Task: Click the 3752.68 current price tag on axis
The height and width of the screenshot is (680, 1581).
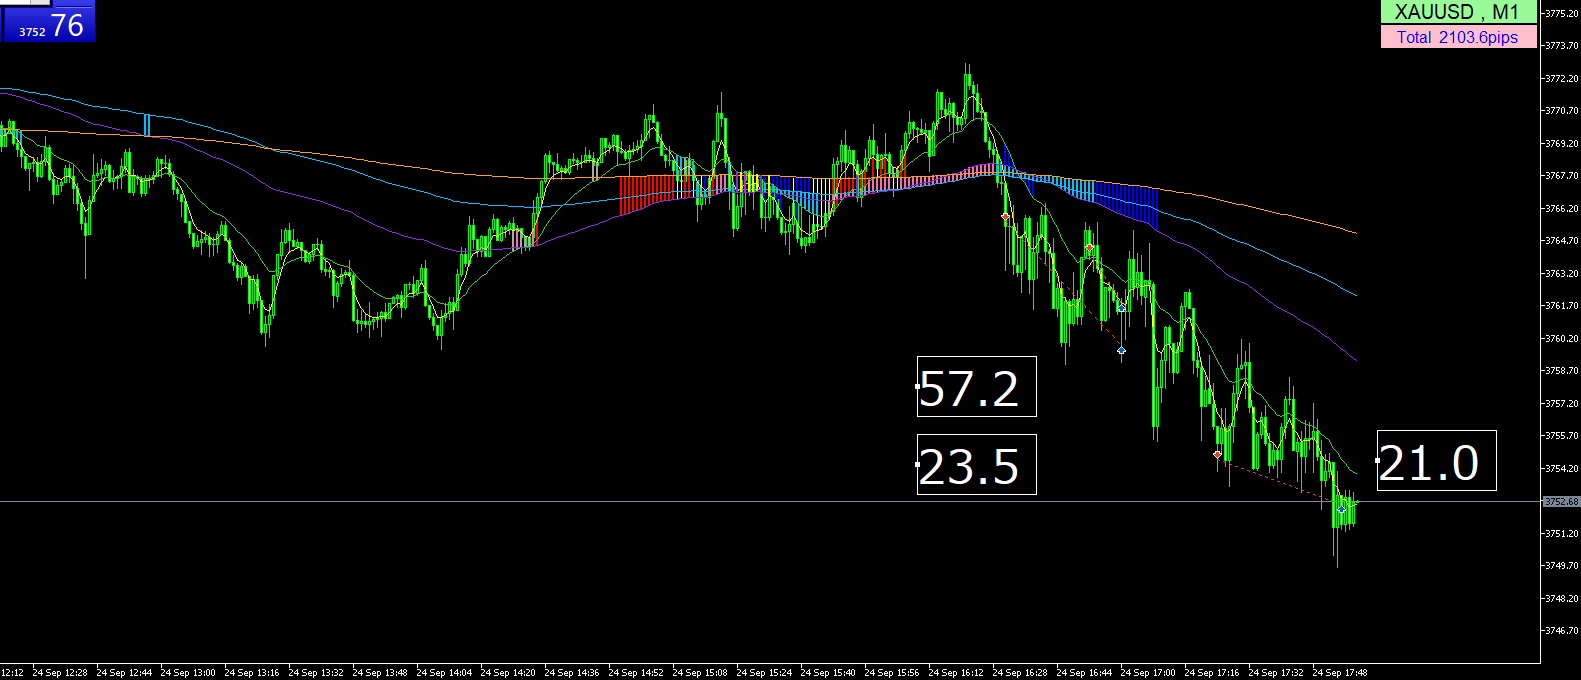Action: point(1561,502)
